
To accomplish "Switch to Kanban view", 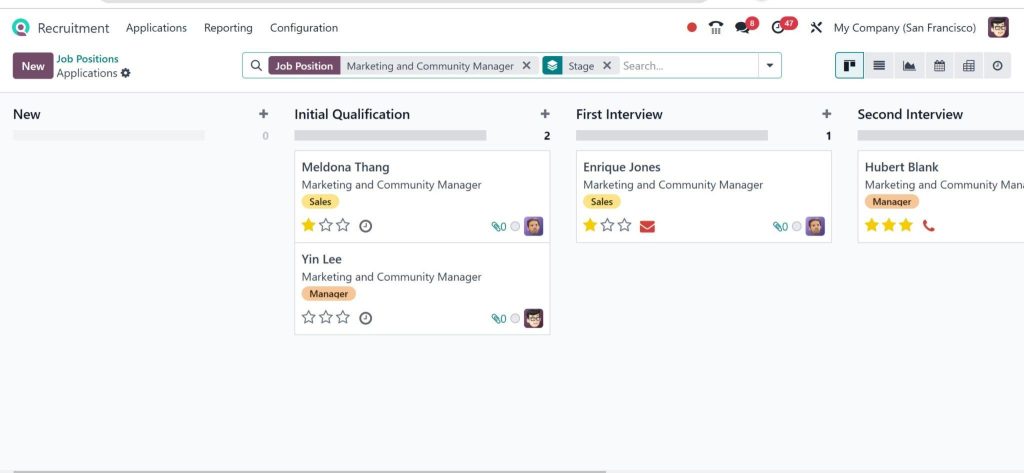I will [x=850, y=65].
